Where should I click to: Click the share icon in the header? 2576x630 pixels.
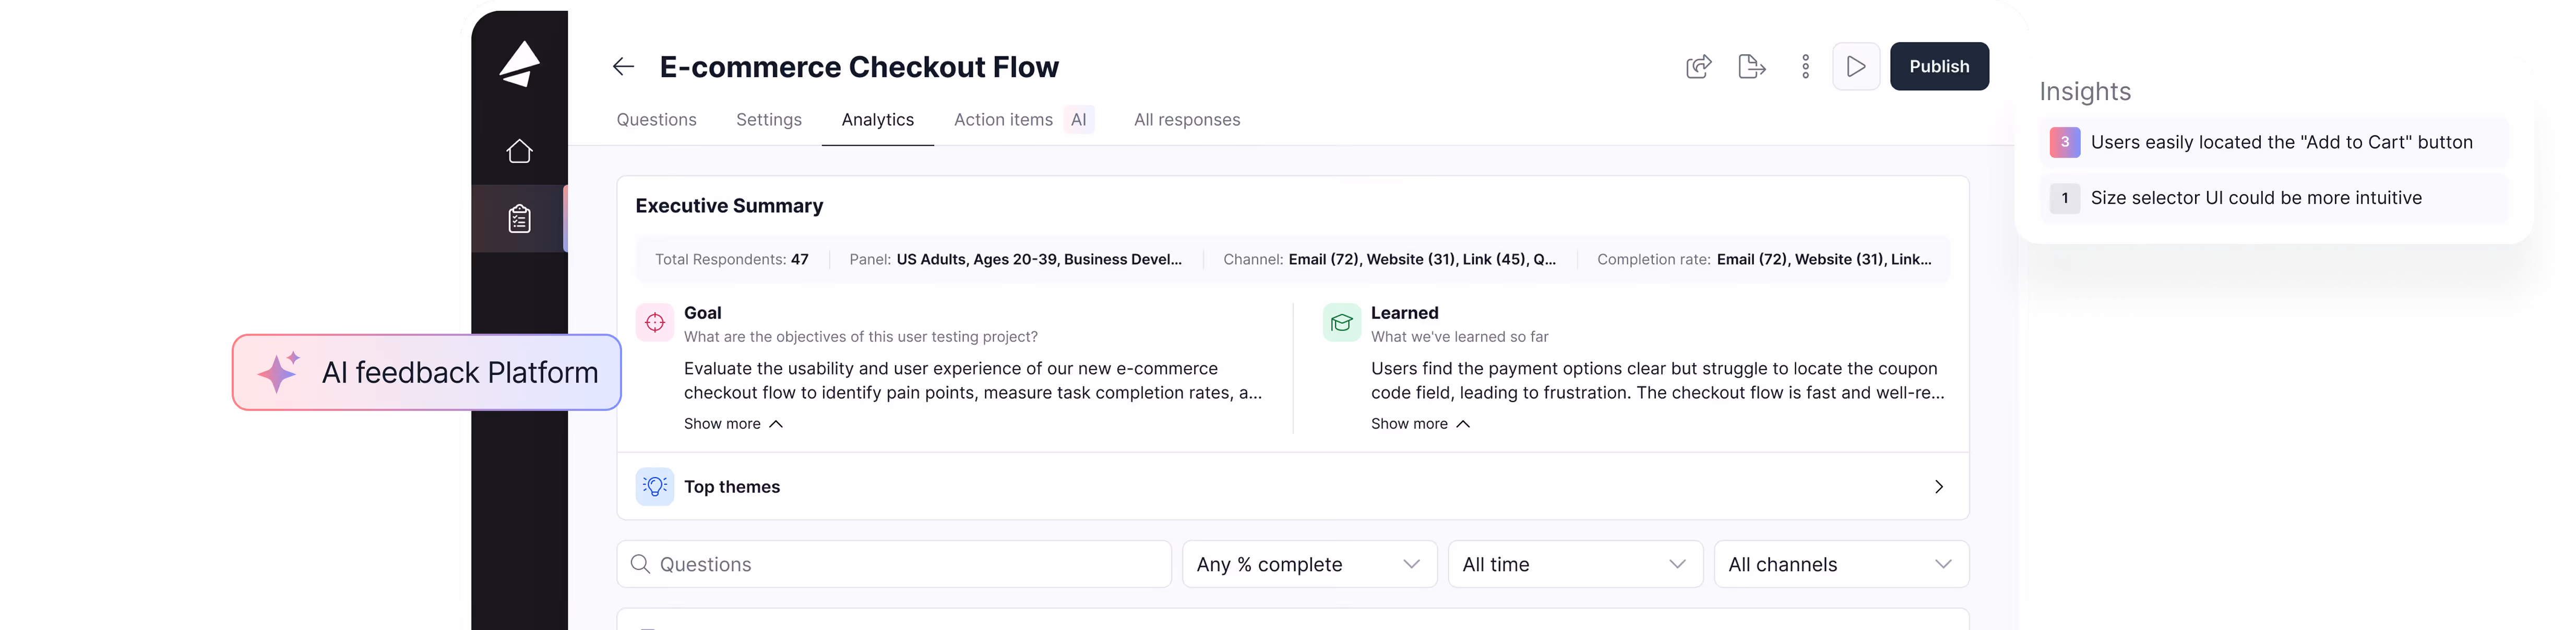point(1698,67)
